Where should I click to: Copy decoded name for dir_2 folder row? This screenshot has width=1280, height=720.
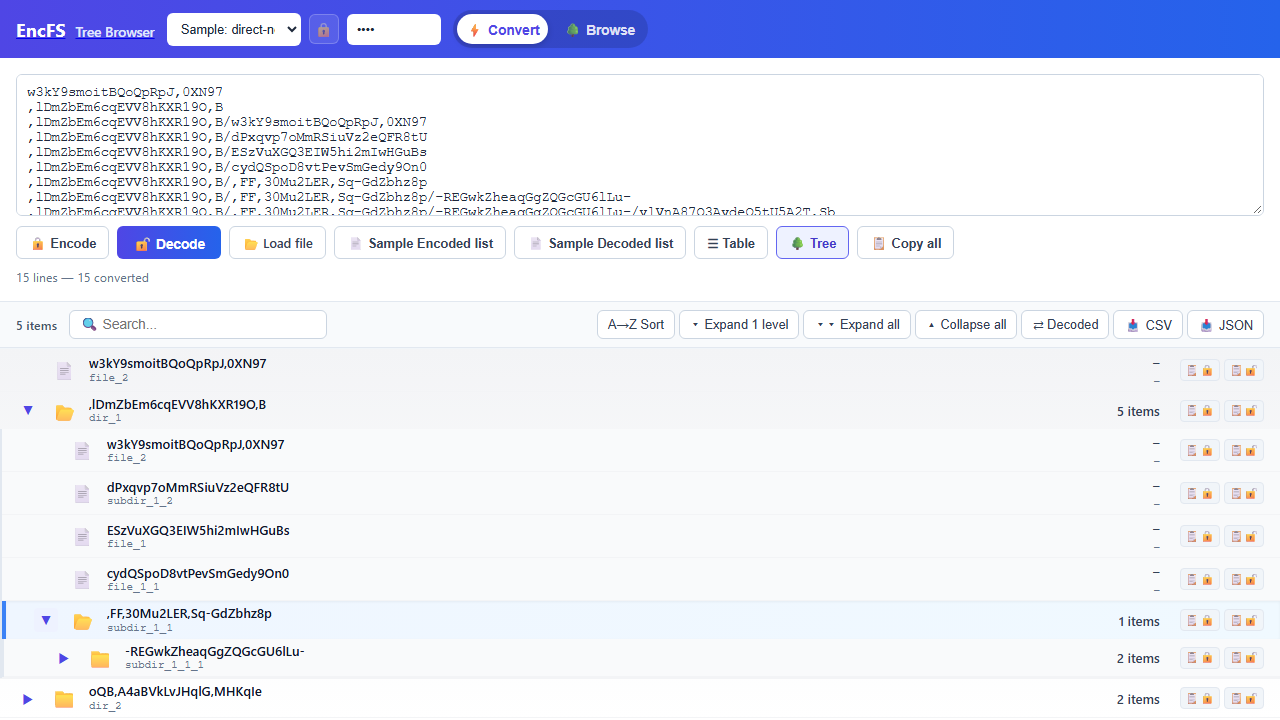(1244, 699)
